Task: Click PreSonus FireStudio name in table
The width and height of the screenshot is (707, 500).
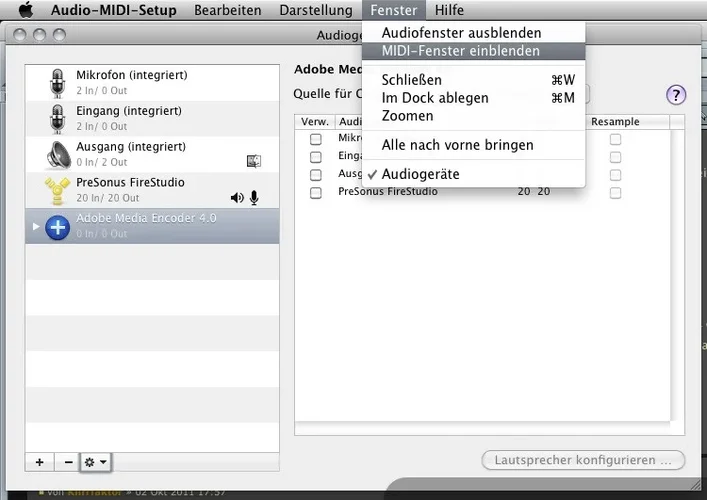Action: [388, 192]
